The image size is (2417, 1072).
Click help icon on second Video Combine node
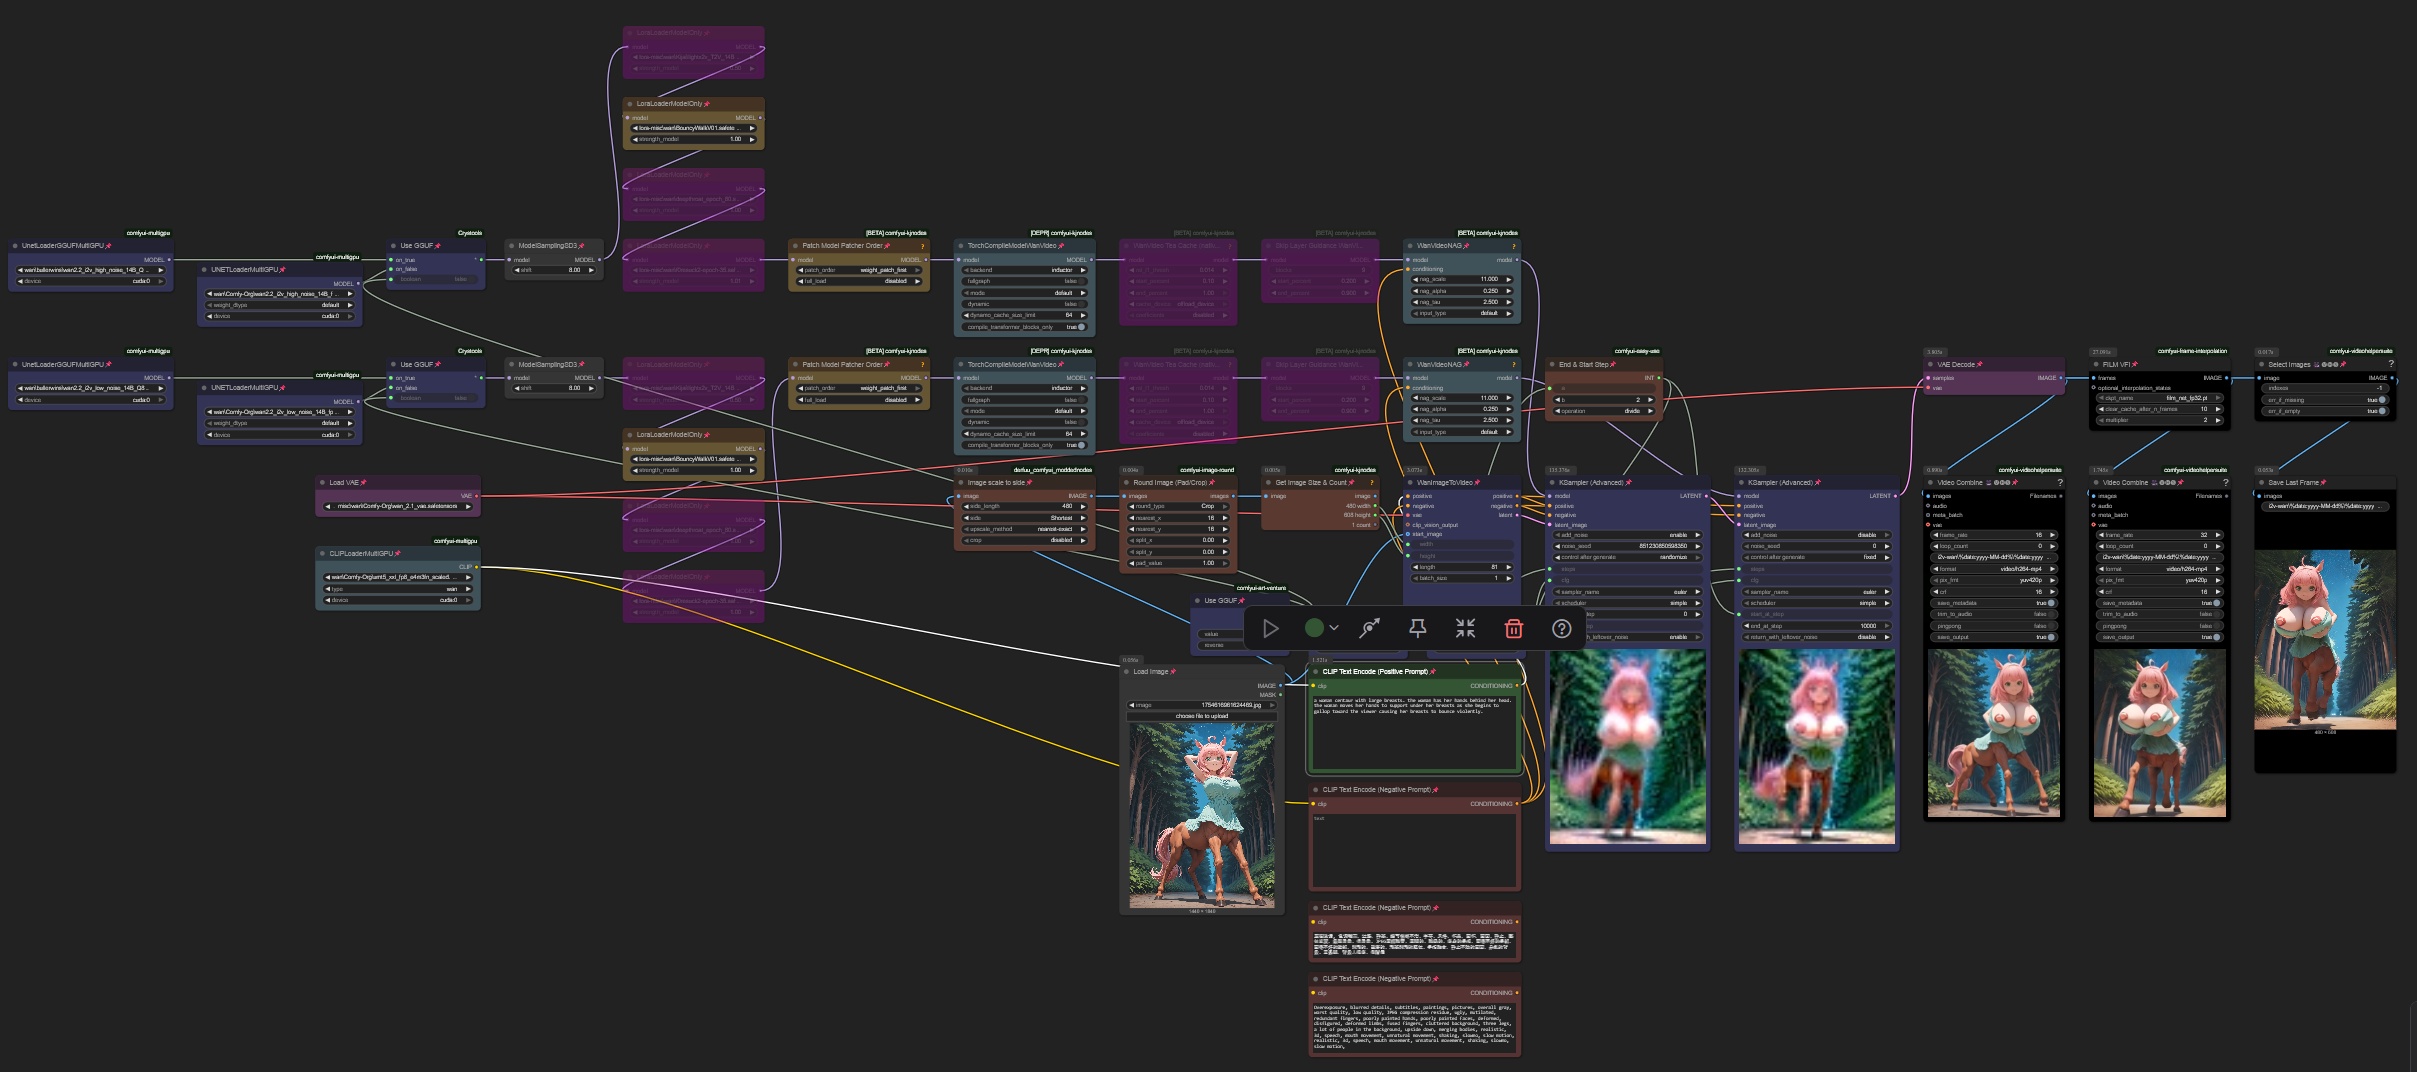[x=2225, y=482]
